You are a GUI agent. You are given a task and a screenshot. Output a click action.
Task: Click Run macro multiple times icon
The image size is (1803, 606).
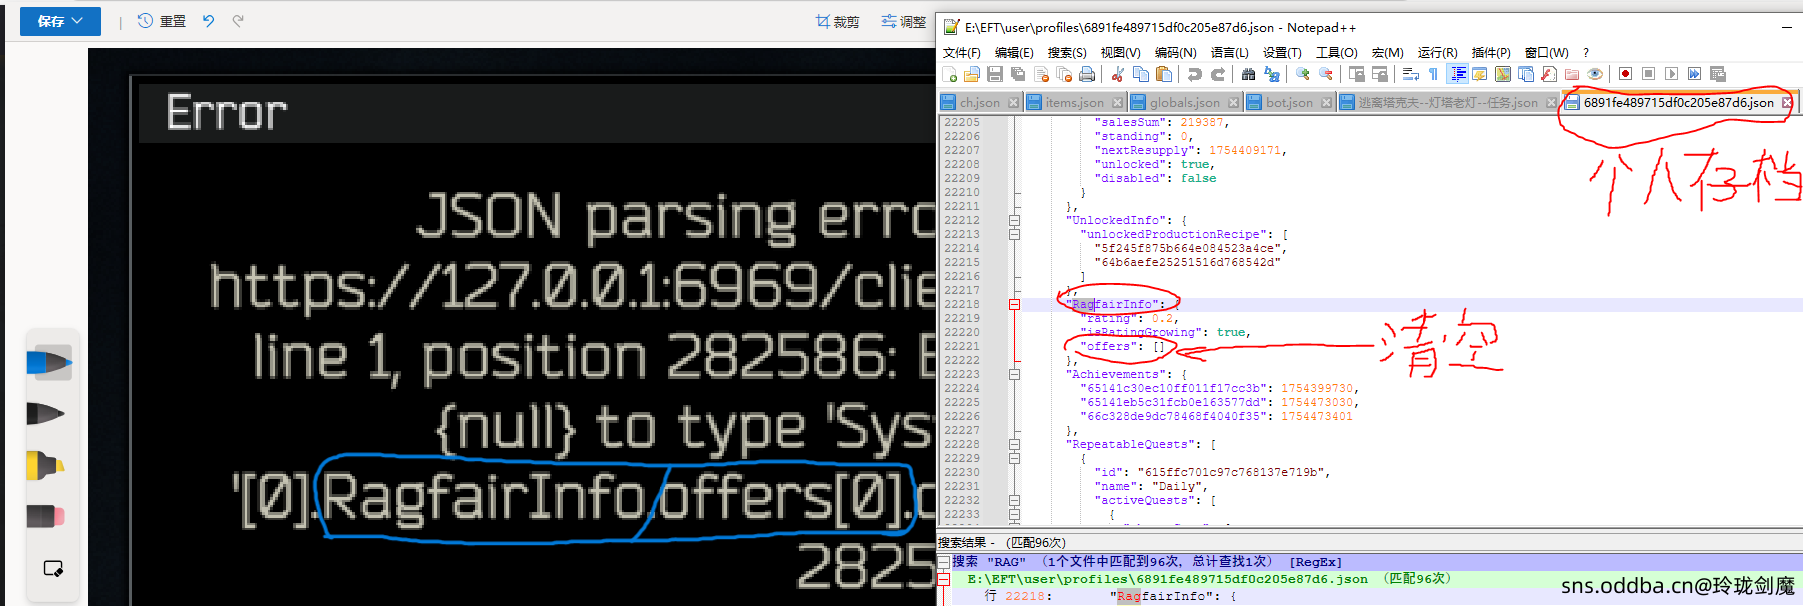(1695, 74)
